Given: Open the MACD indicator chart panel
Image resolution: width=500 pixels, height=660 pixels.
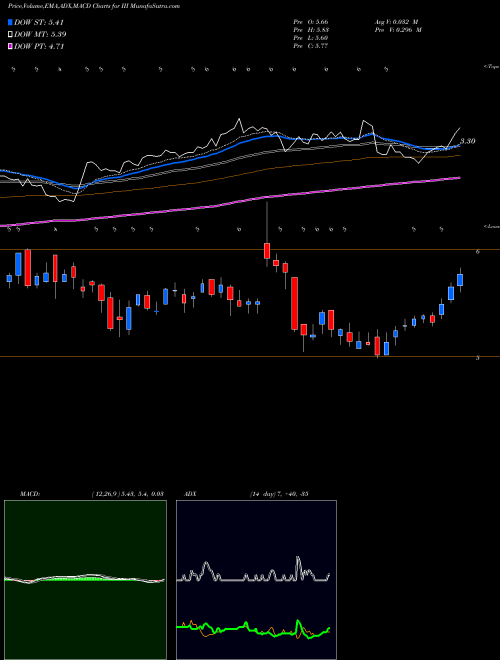Looking at the screenshot, I should pyautogui.click(x=85, y=580).
